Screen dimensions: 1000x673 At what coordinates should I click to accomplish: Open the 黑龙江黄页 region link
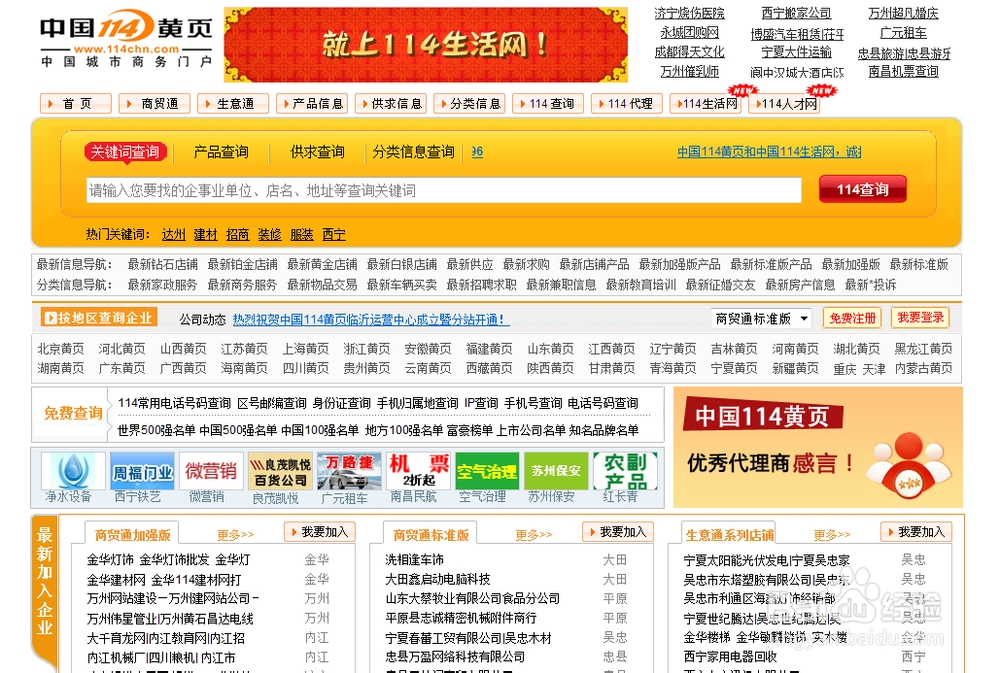tap(923, 349)
